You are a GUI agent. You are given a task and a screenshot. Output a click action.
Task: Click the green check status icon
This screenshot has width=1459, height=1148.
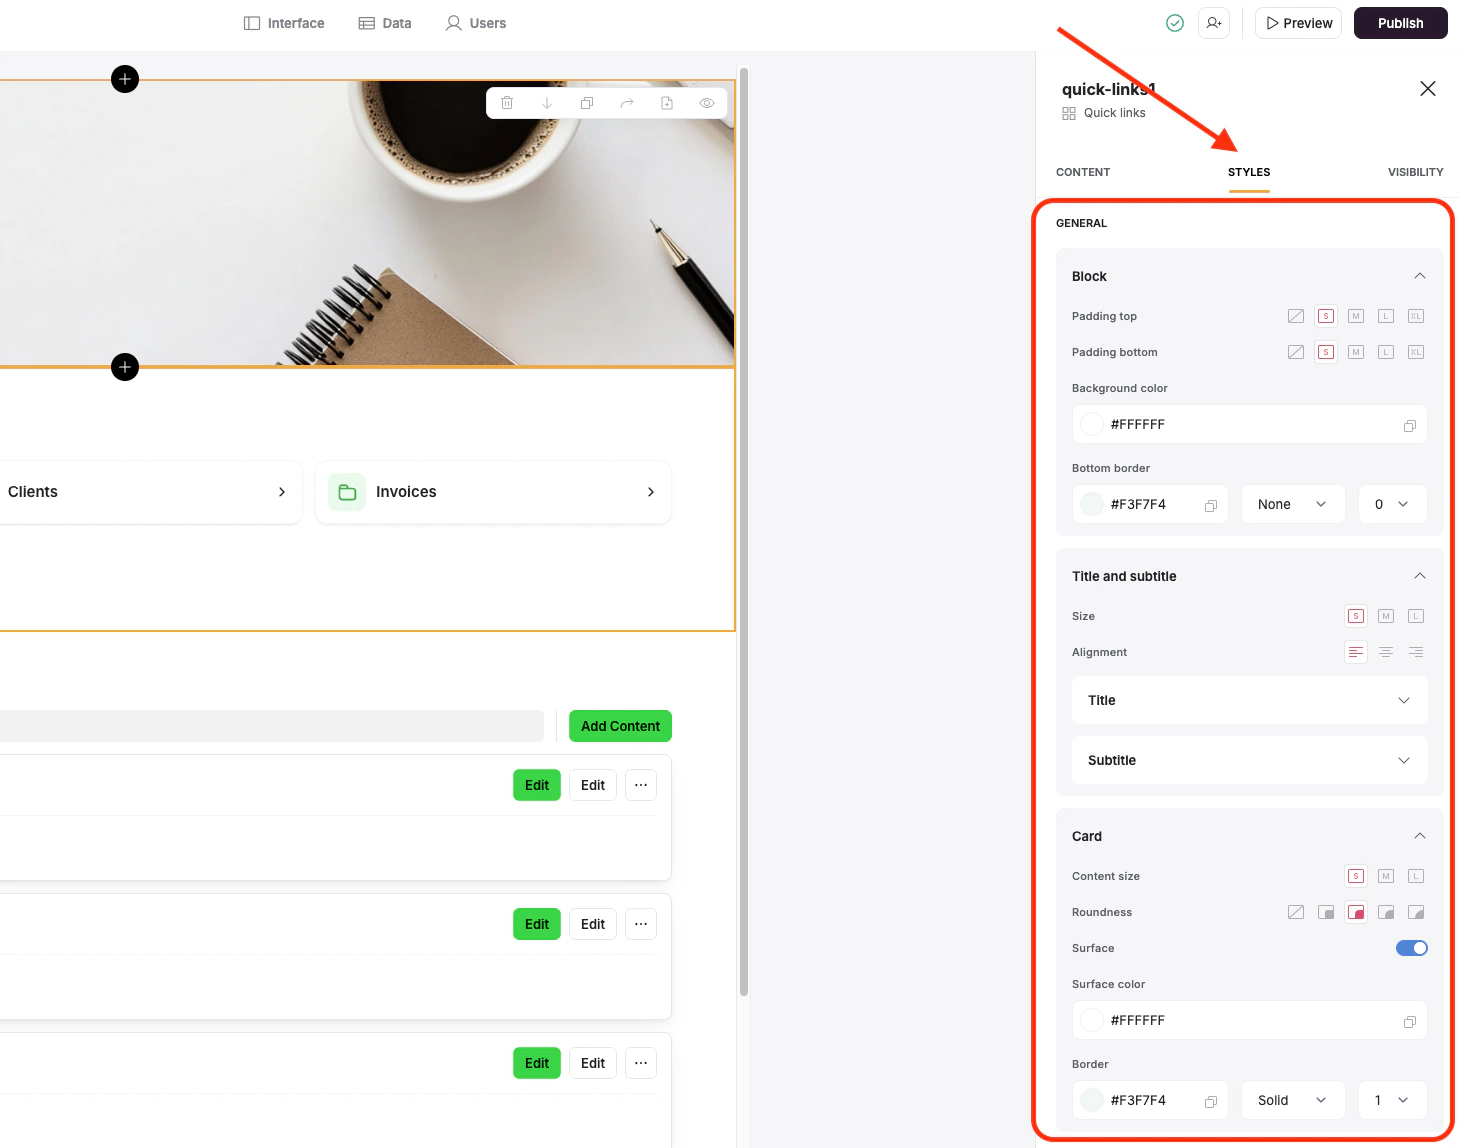point(1175,23)
